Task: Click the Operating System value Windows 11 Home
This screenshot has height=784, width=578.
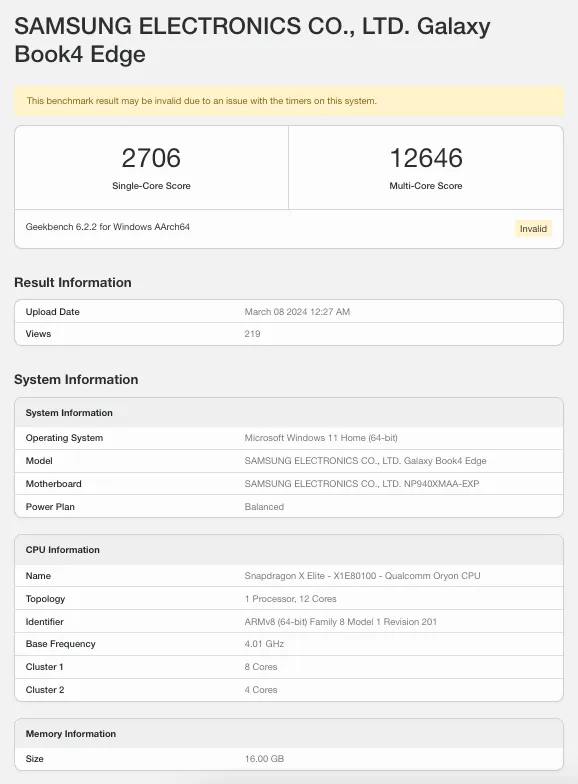Action: (x=321, y=438)
